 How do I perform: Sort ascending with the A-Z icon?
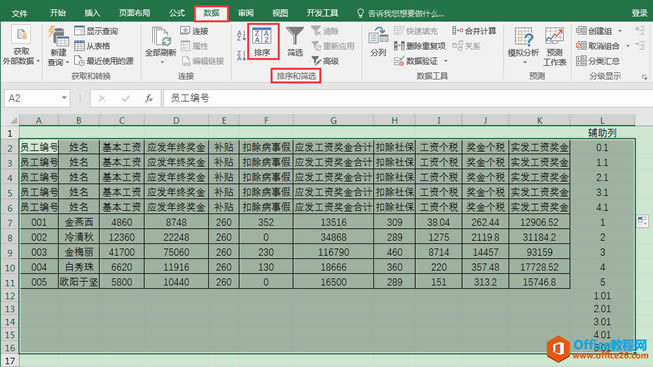pyautogui.click(x=241, y=35)
